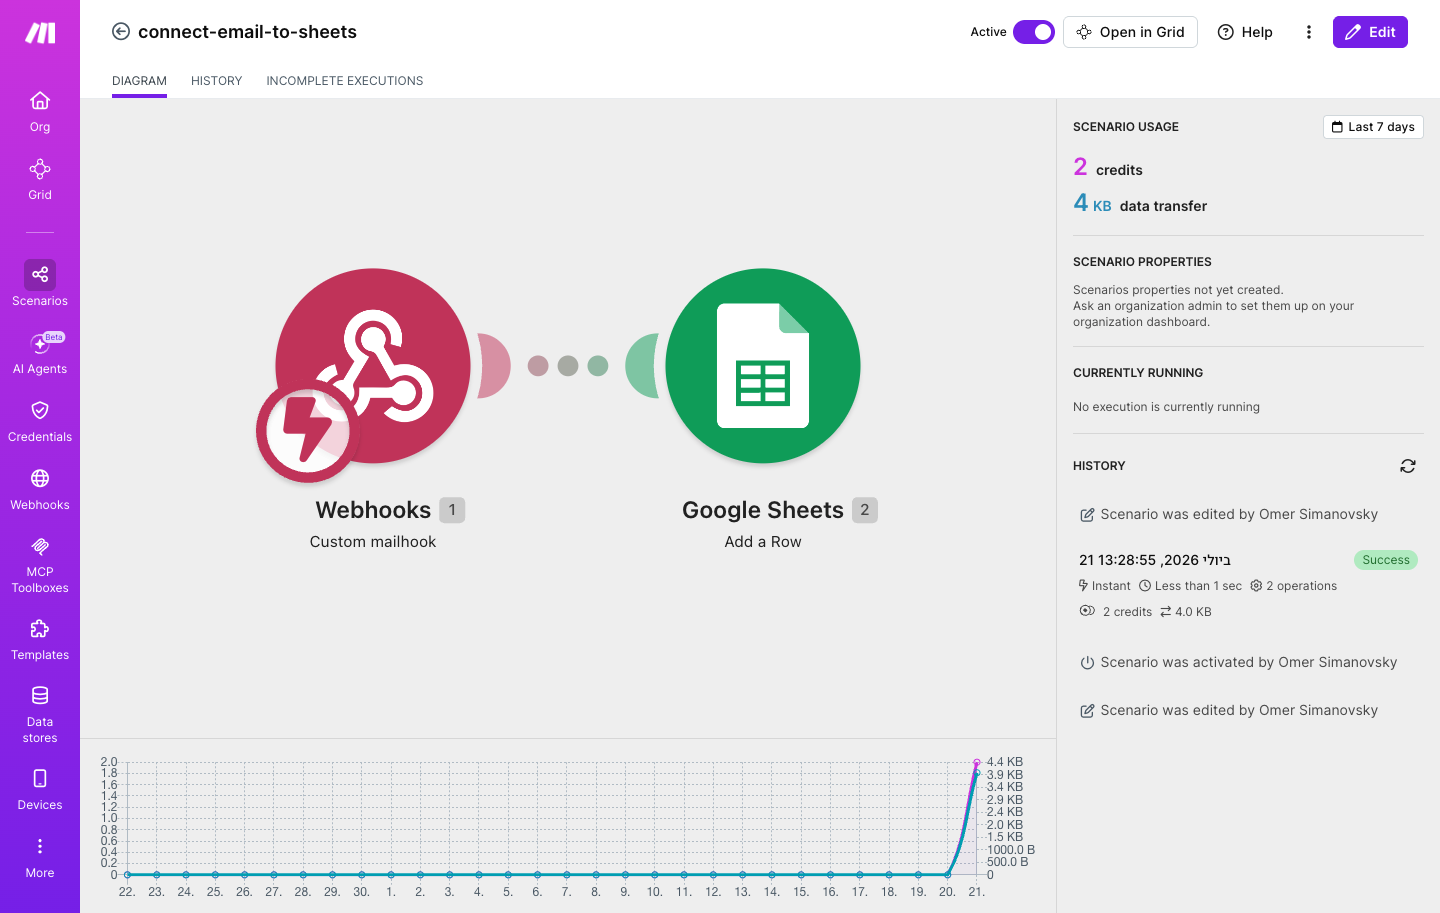This screenshot has height=913, width=1440.
Task: Click the Edit scenario button
Action: 1370,32
